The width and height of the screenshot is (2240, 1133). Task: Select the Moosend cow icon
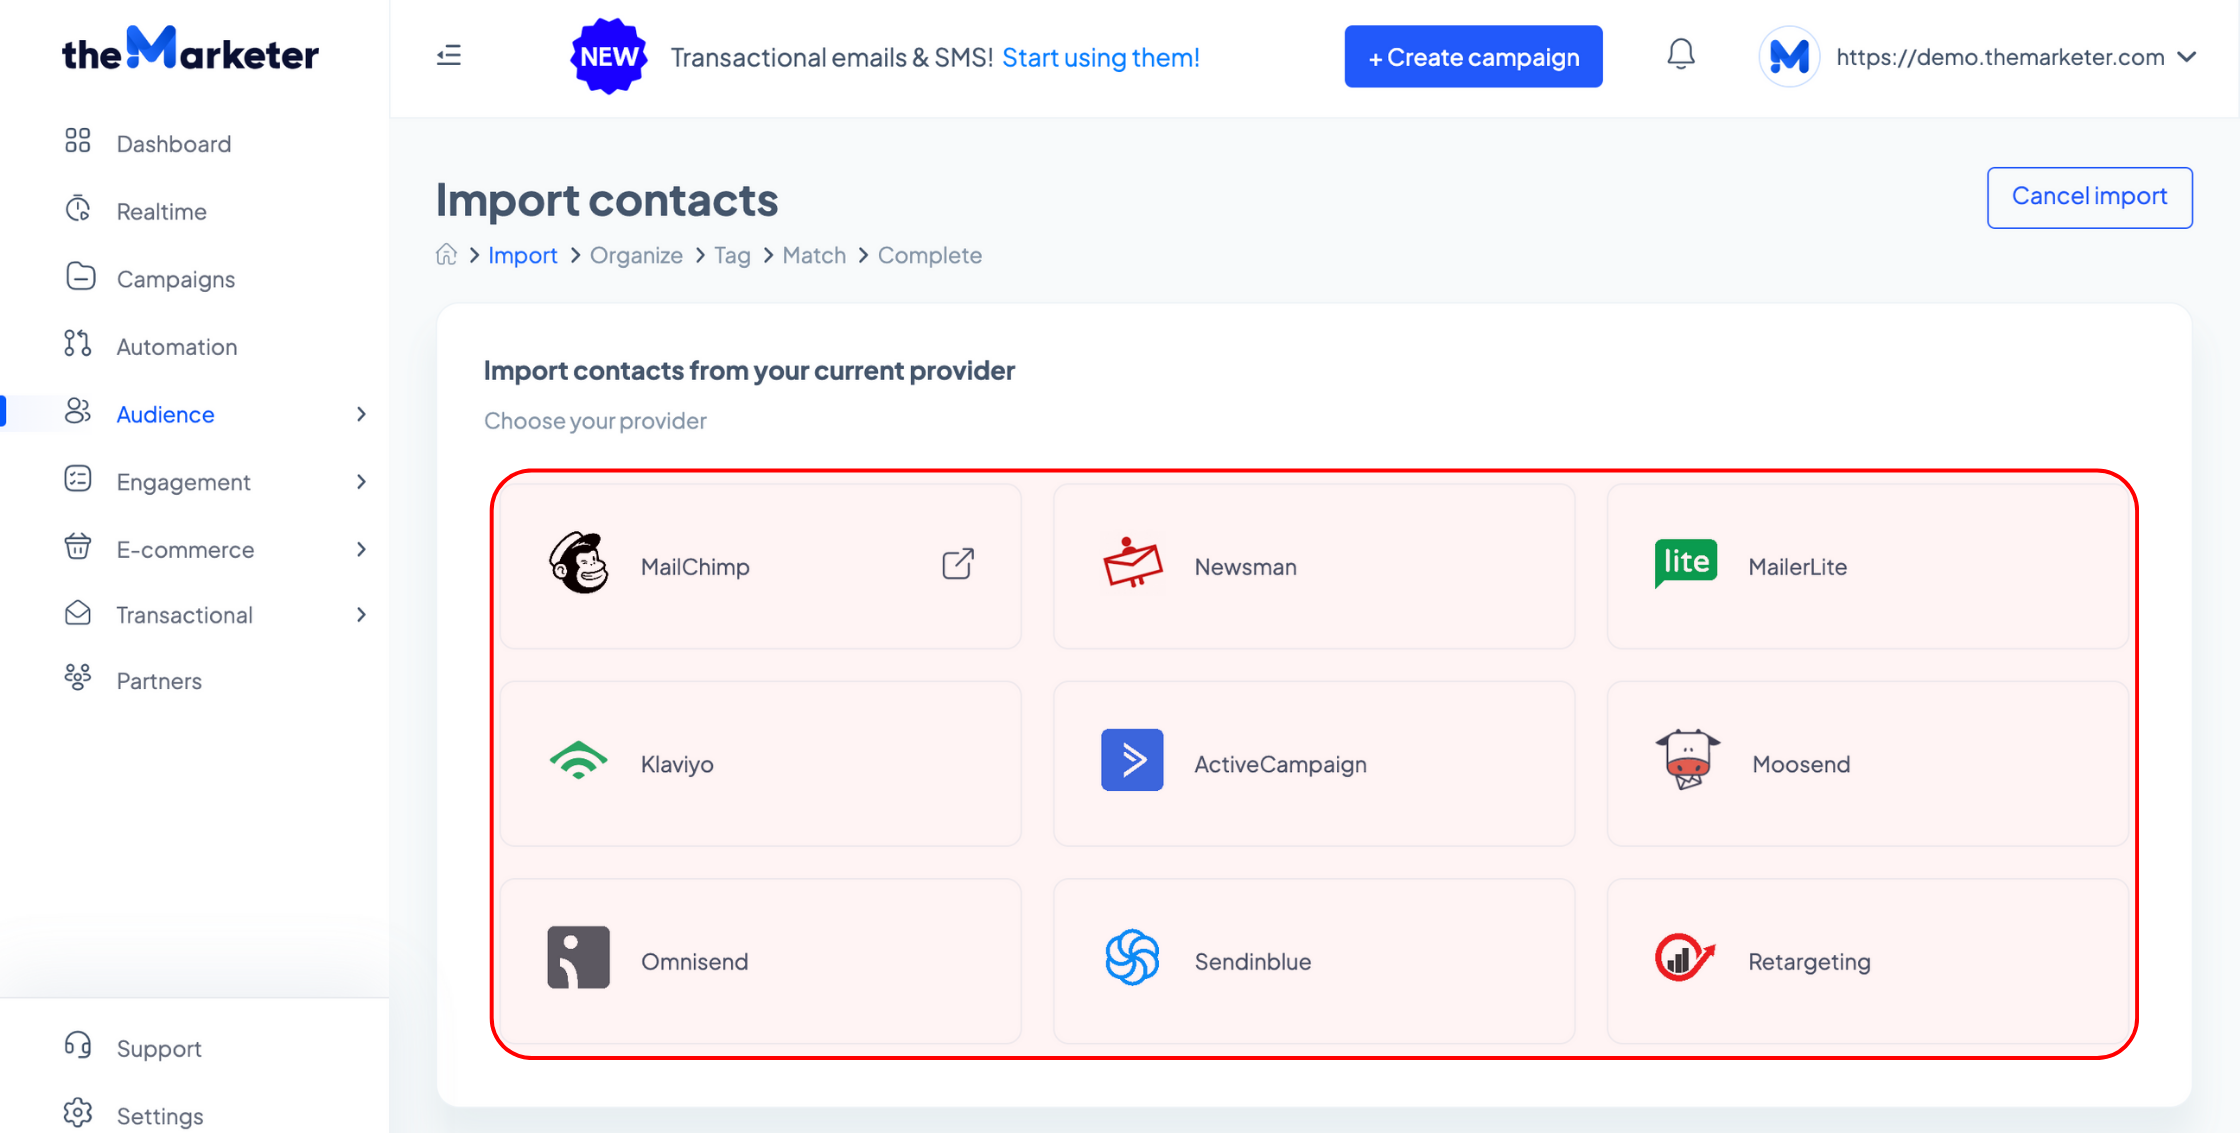coord(1688,759)
